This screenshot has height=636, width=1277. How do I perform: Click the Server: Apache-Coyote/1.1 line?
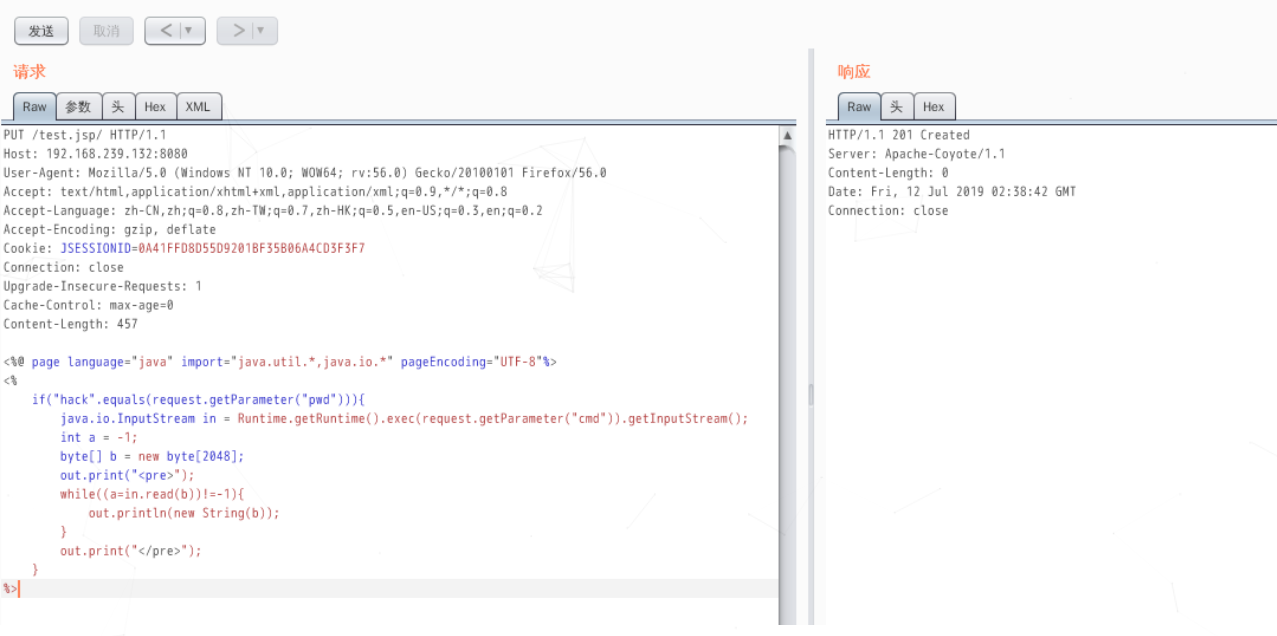pos(917,154)
